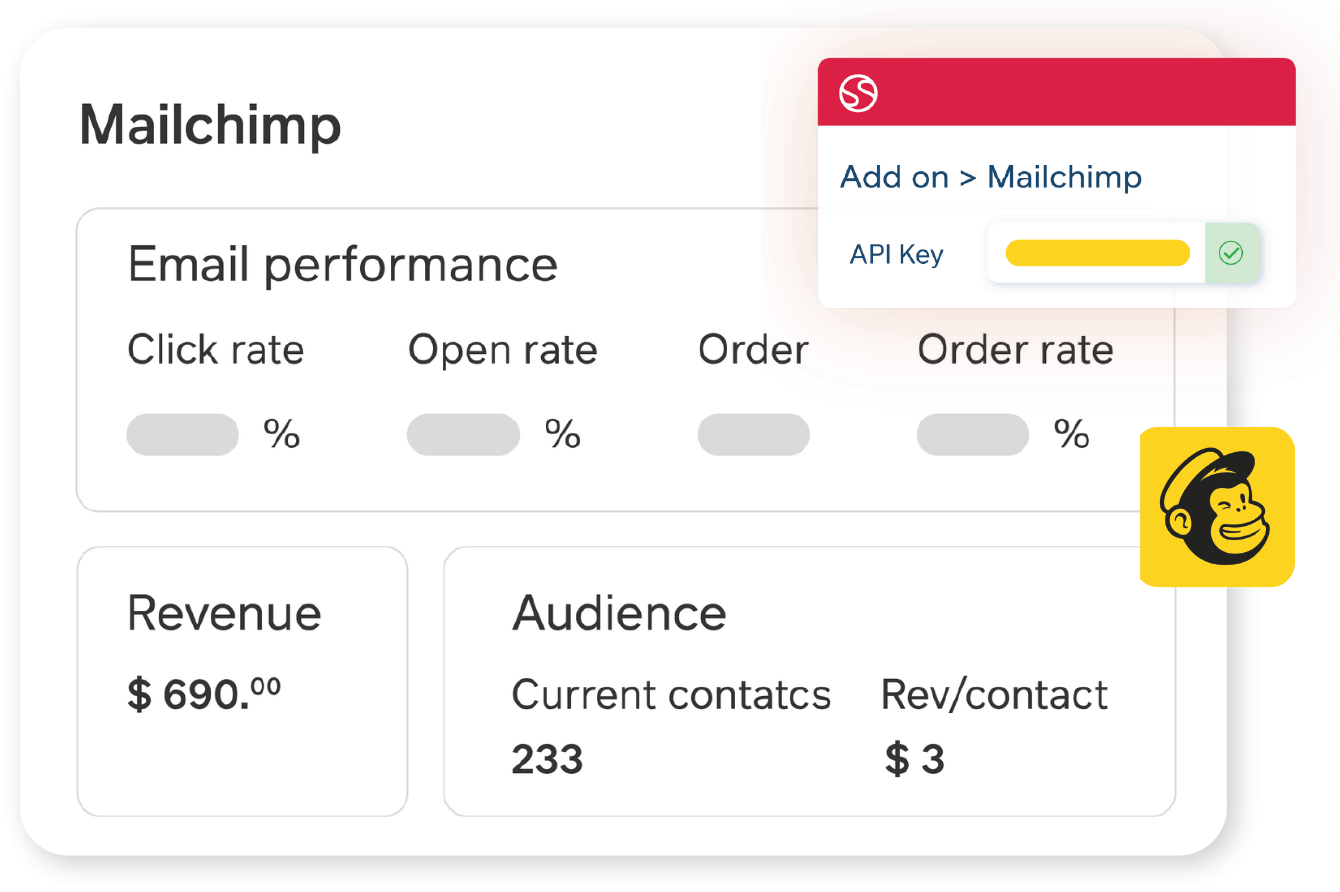Click the Open rate label
The width and height of the screenshot is (1340, 892).
point(502,350)
